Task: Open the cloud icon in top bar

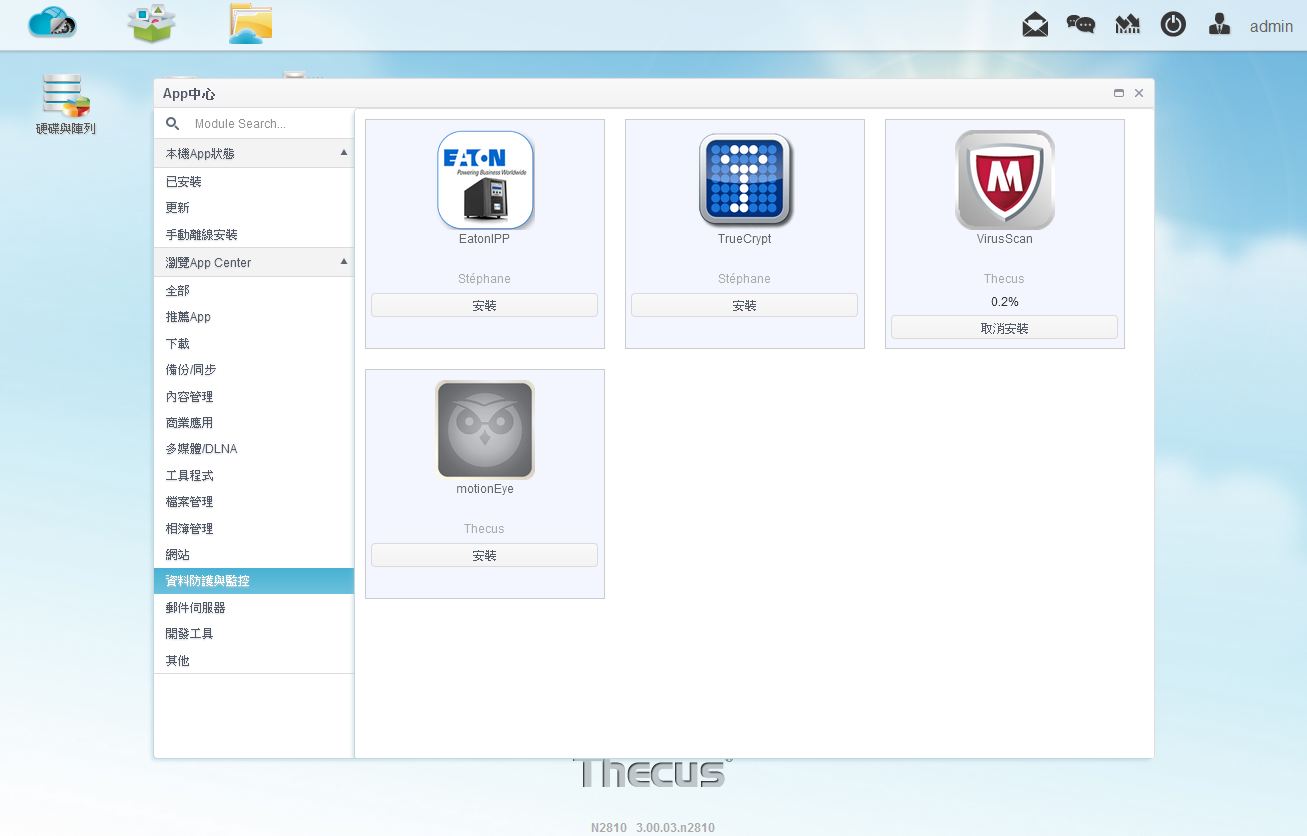Action: tap(52, 22)
